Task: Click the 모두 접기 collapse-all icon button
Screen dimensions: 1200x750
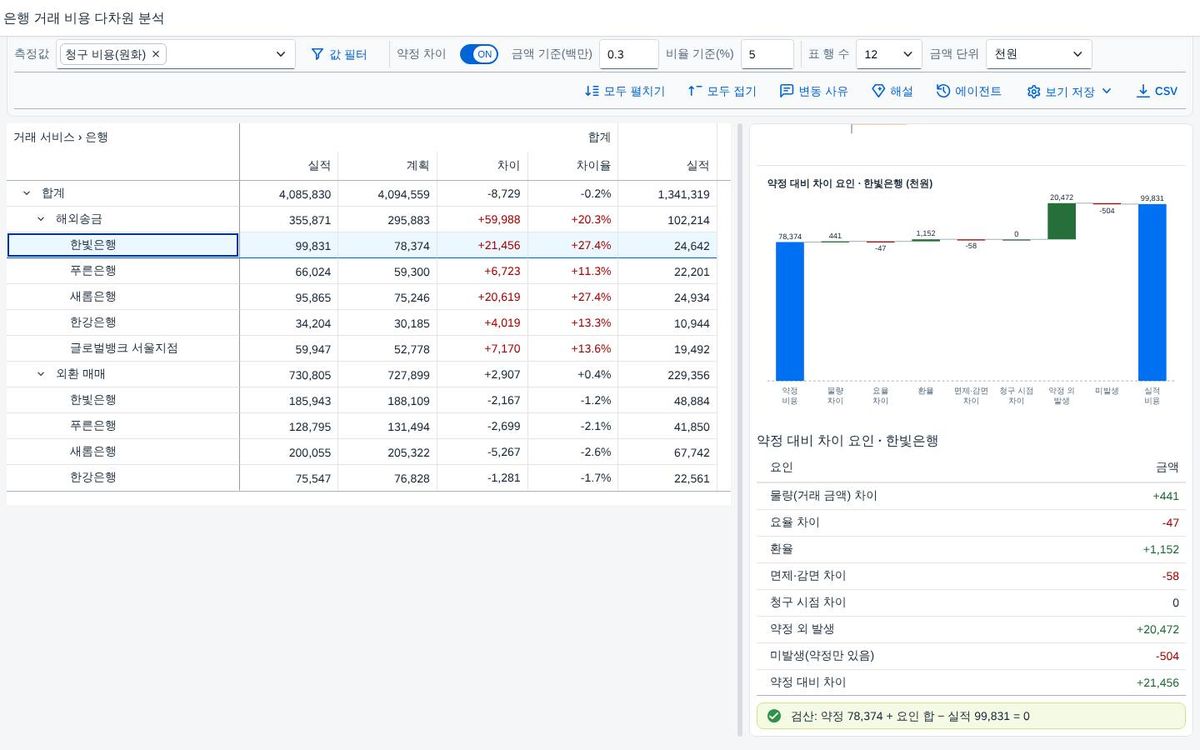Action: (x=722, y=91)
